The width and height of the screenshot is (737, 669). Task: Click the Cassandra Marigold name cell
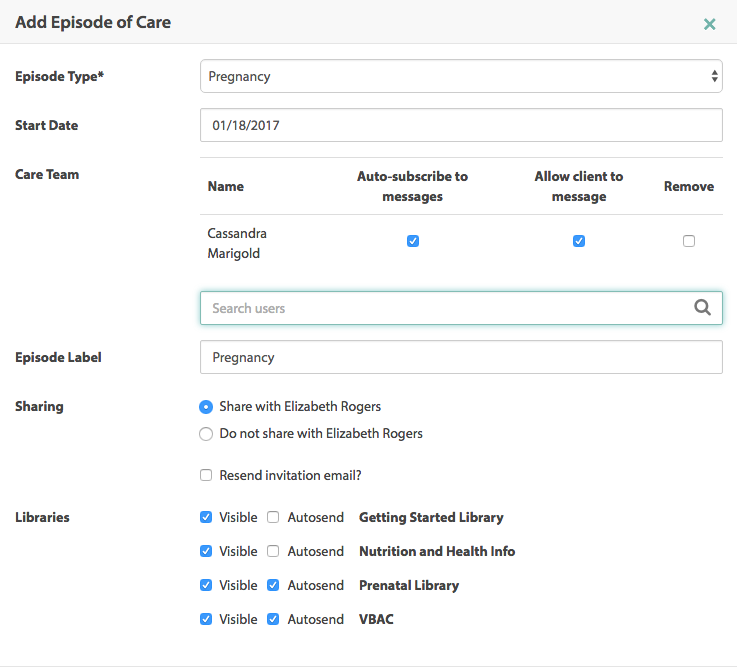tap(237, 243)
